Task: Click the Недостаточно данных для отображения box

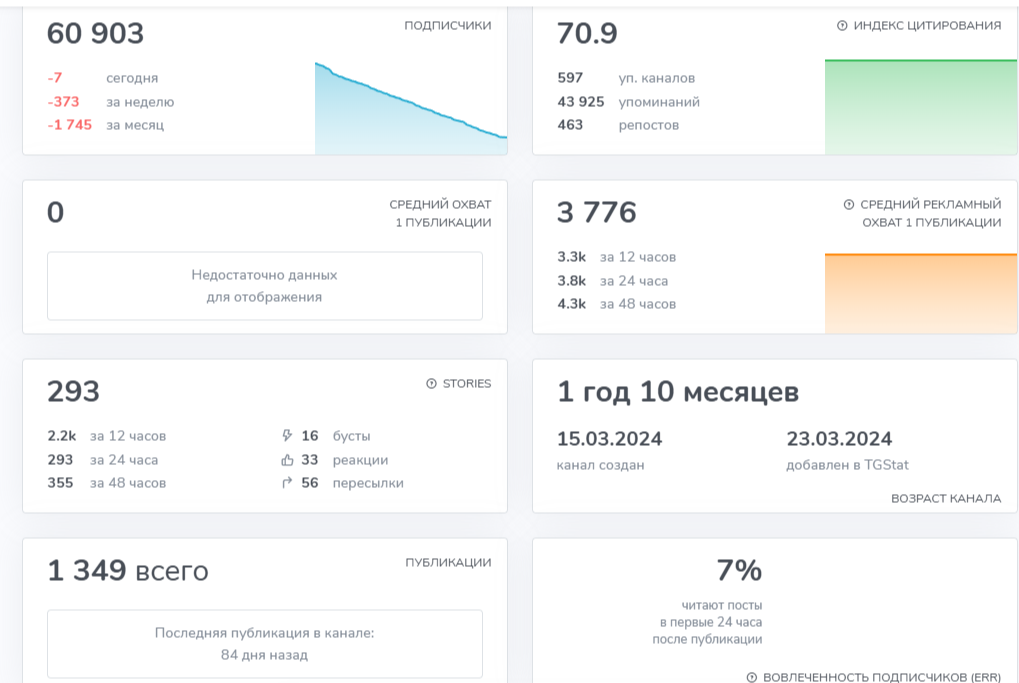Action: [265, 286]
